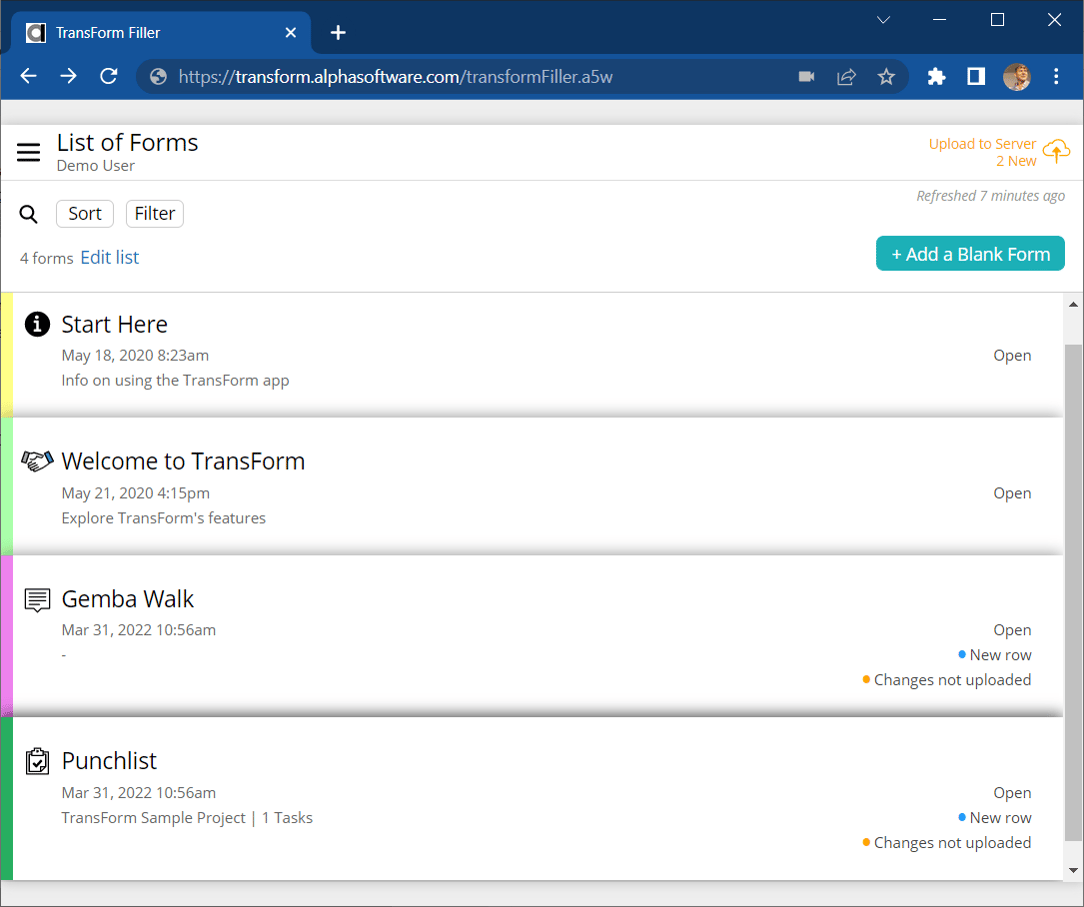Image resolution: width=1084 pixels, height=907 pixels.
Task: Open the Chrome three-dot menu
Action: pyautogui.click(x=1057, y=76)
